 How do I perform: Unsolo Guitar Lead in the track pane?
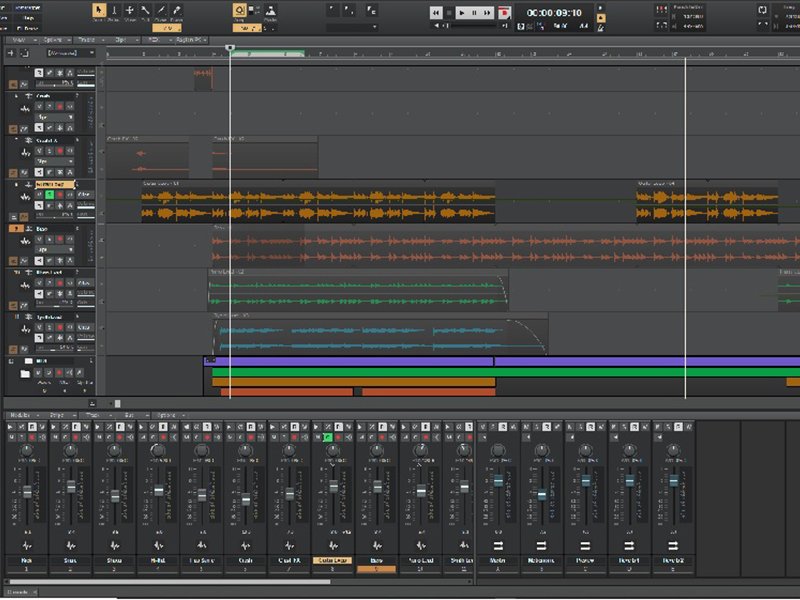coord(49,194)
